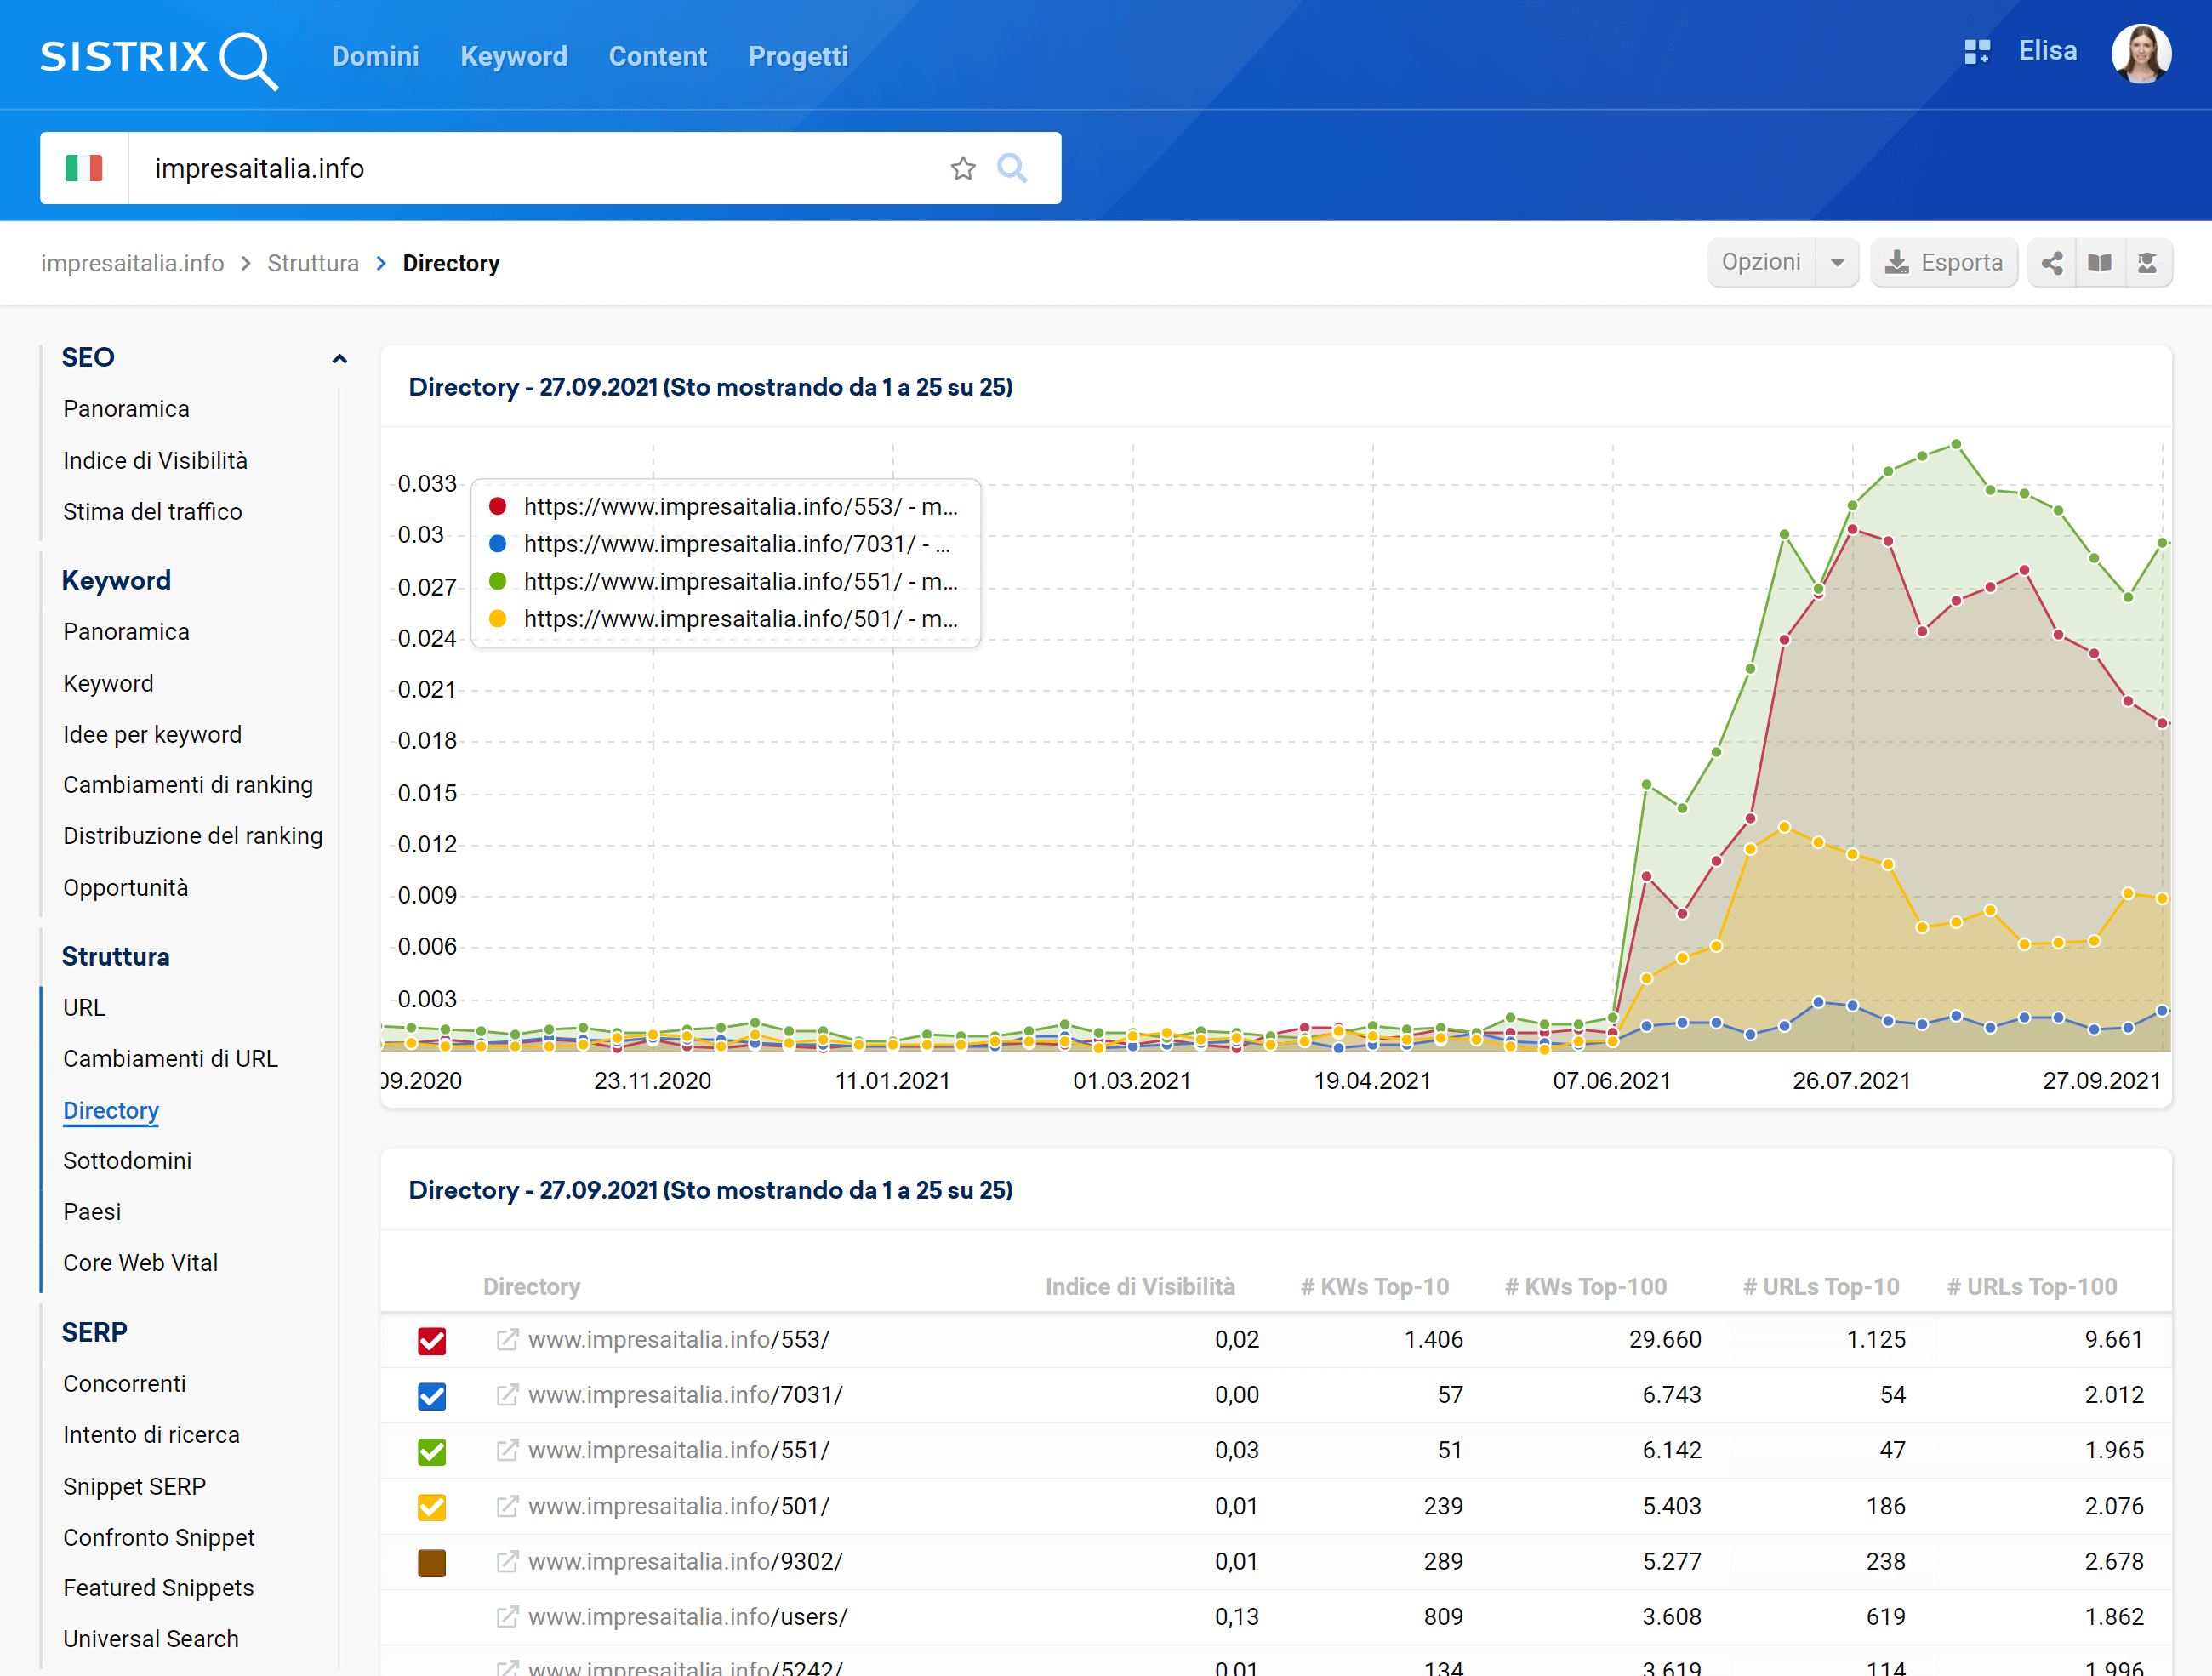The image size is (2212, 1676).
Task: Toggle red /553/ legend entry in chart
Action: point(724,507)
